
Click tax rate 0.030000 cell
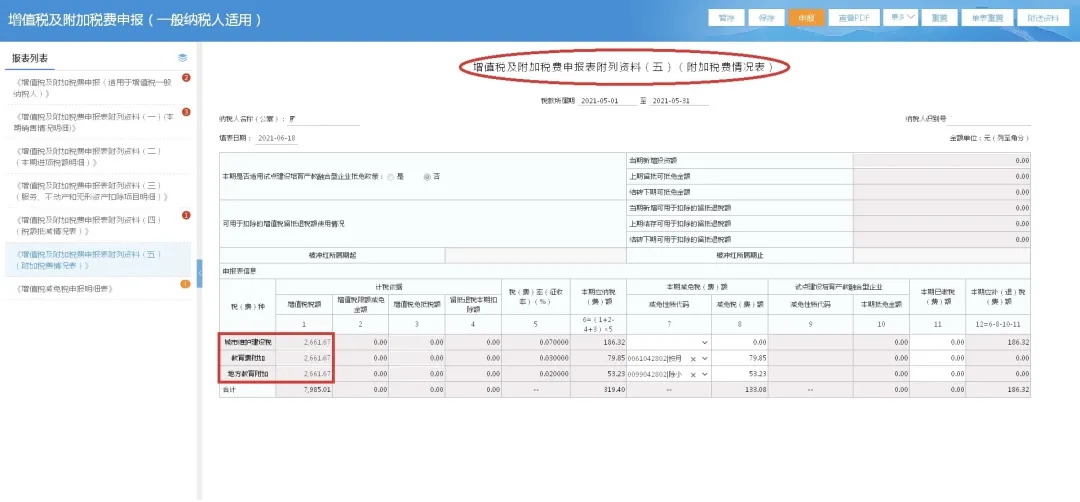coord(536,359)
